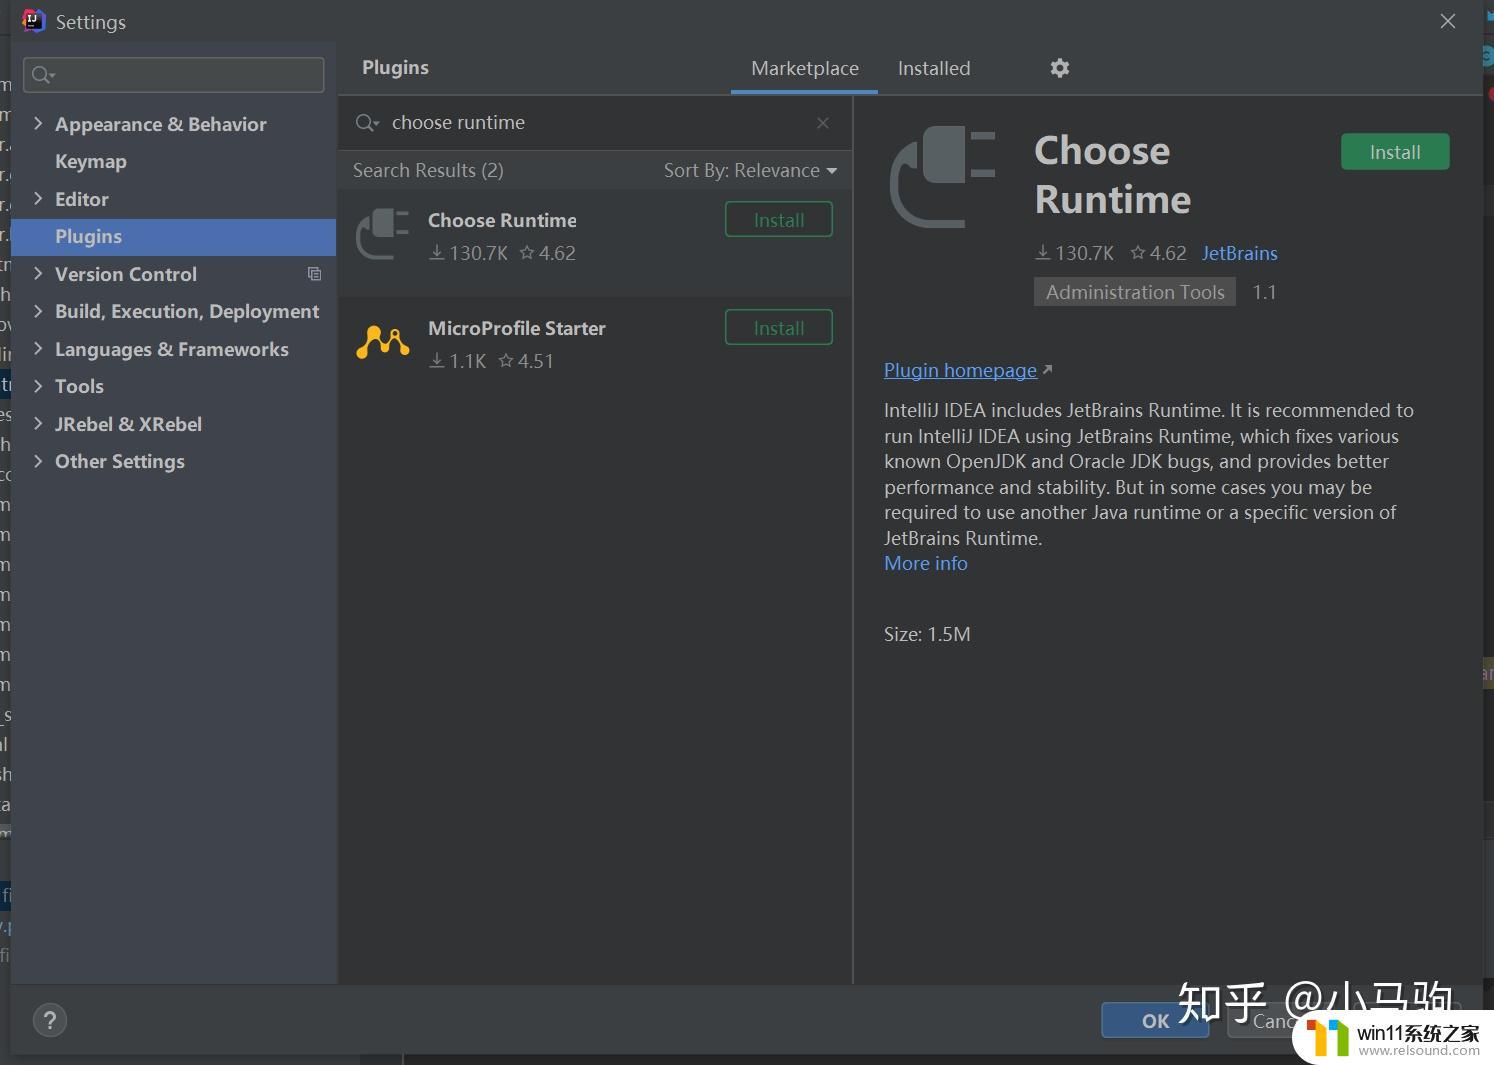Open the plugins gear settings menu
This screenshot has width=1494, height=1065.
point(1060,68)
